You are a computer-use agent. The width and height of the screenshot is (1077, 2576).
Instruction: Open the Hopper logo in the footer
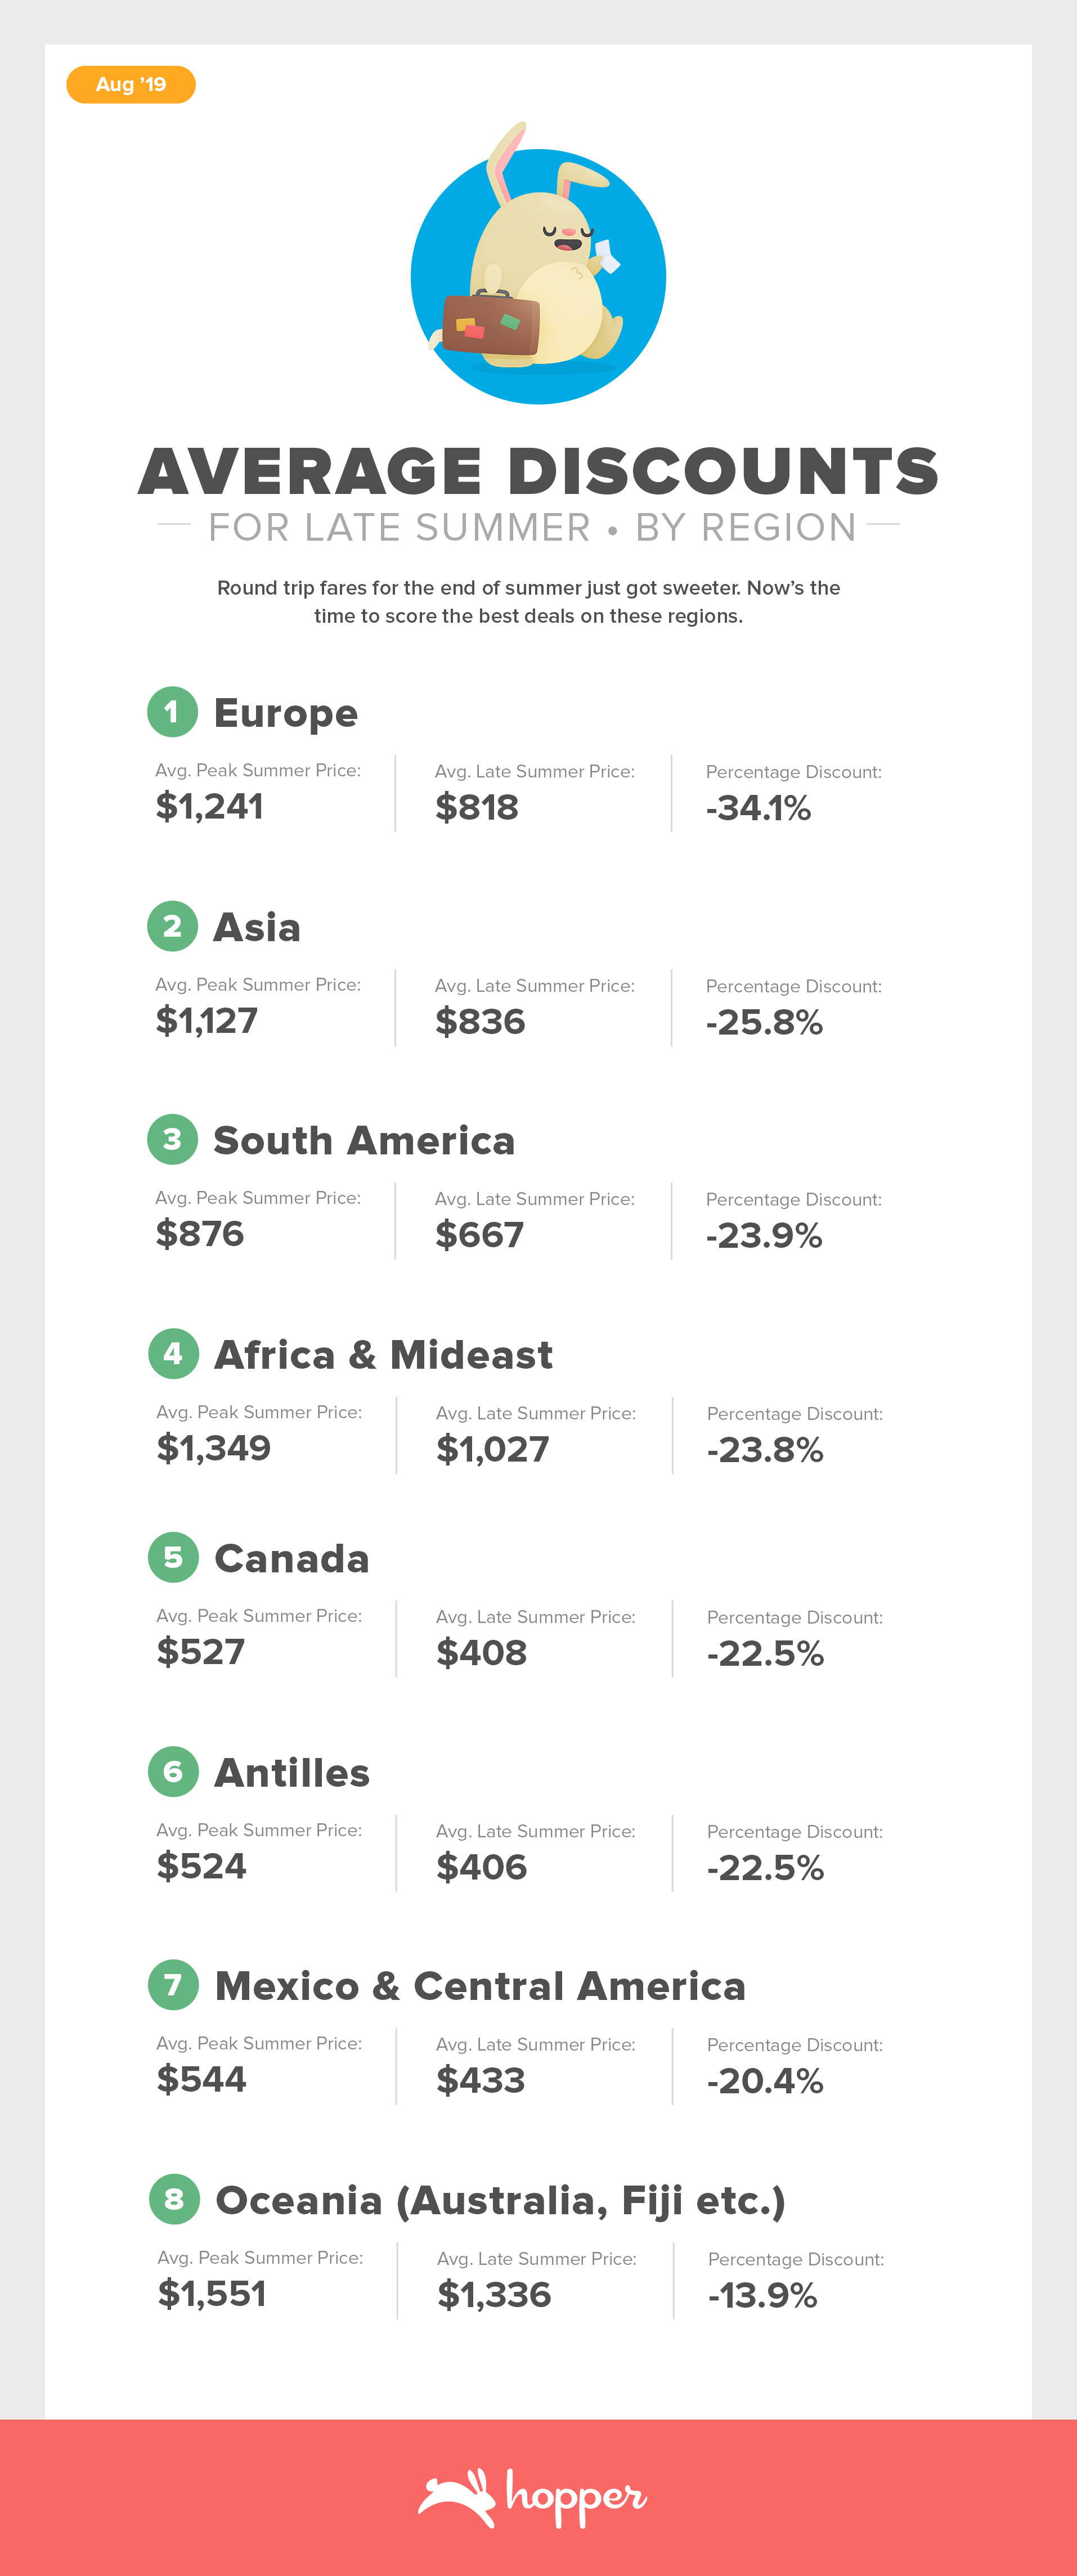[x=533, y=2497]
